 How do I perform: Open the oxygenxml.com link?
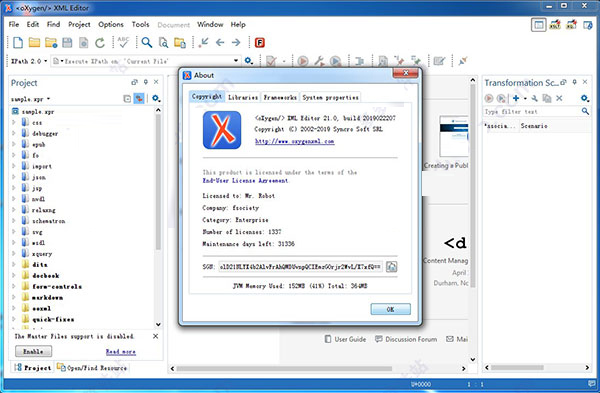pos(295,142)
